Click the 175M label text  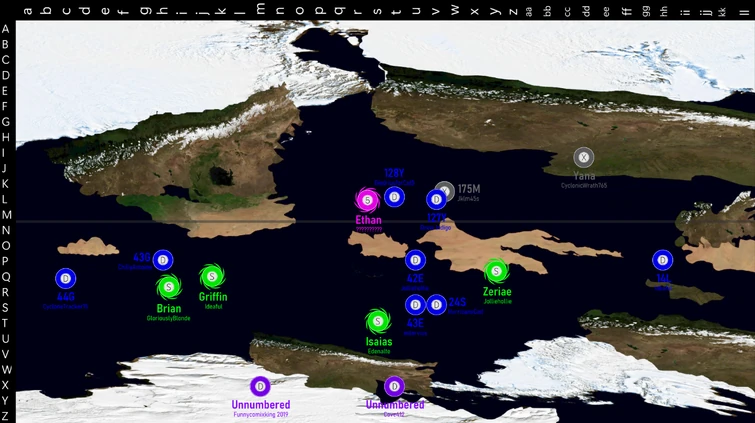pyautogui.click(x=469, y=189)
